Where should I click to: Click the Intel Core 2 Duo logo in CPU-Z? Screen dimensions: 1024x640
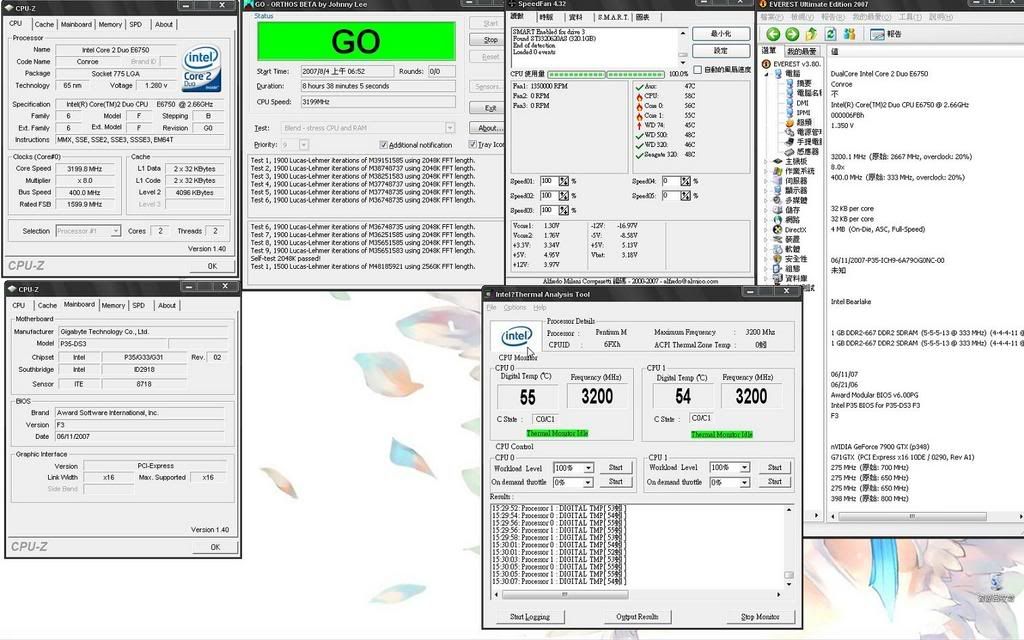[x=202, y=65]
